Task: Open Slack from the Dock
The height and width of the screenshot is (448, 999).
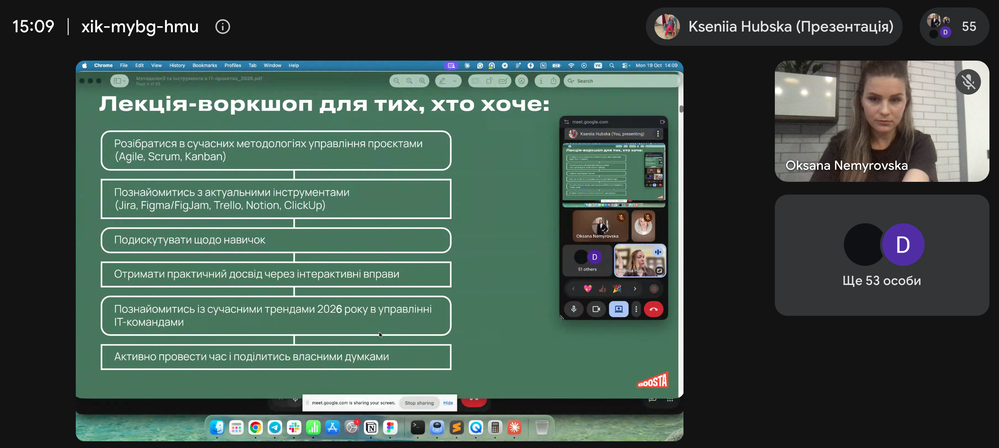Action: click(x=294, y=428)
